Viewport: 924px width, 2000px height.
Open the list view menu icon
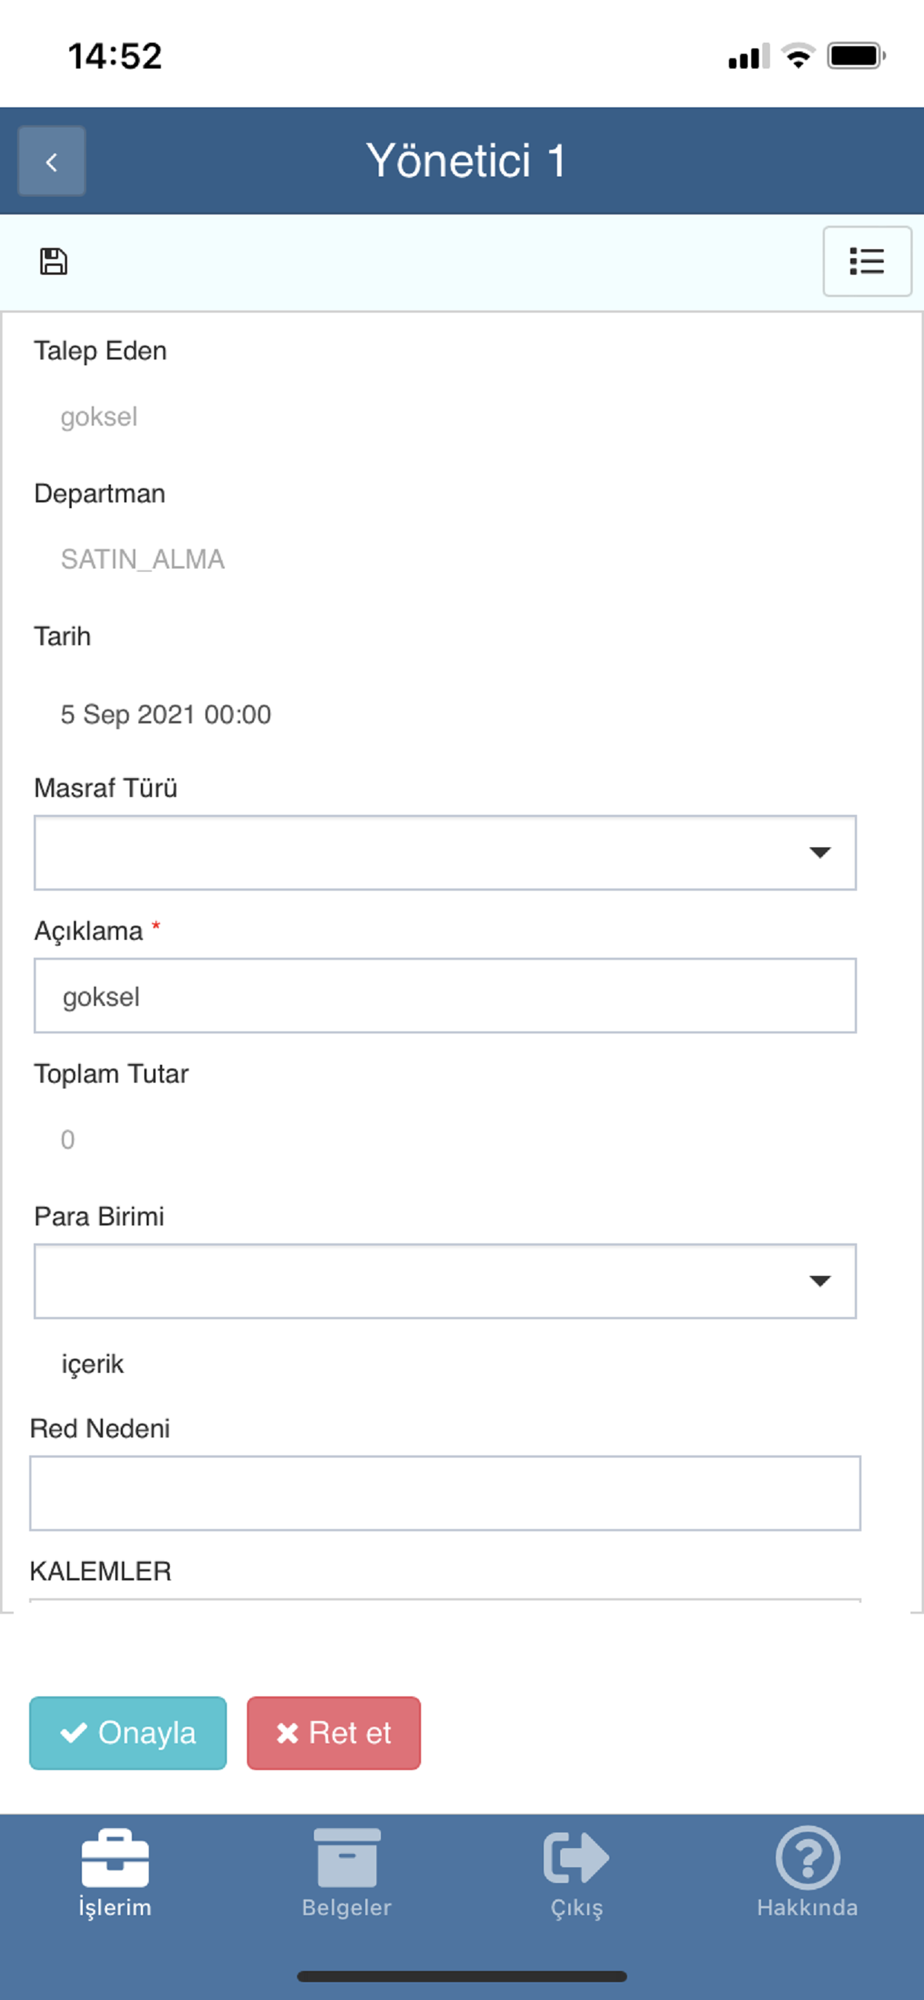(866, 262)
